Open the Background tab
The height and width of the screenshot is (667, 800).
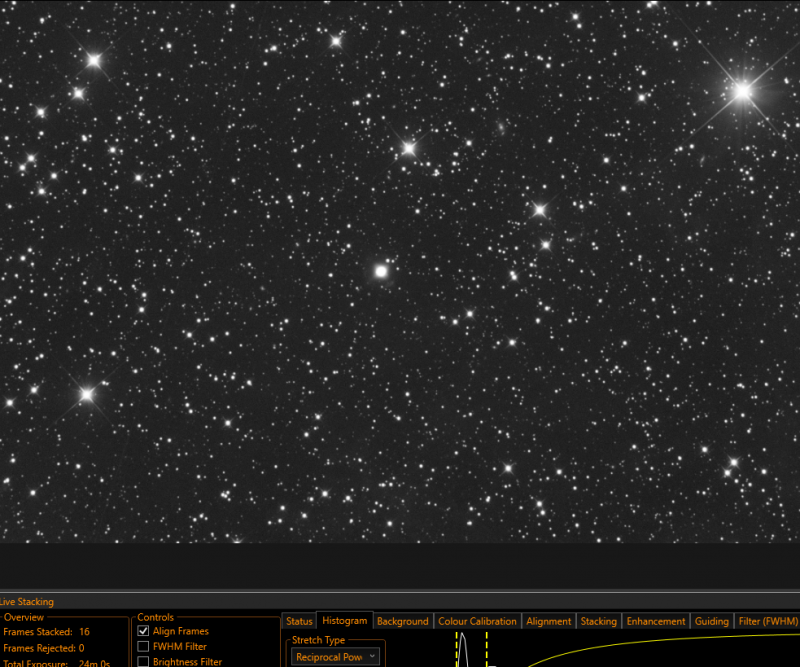pos(403,621)
